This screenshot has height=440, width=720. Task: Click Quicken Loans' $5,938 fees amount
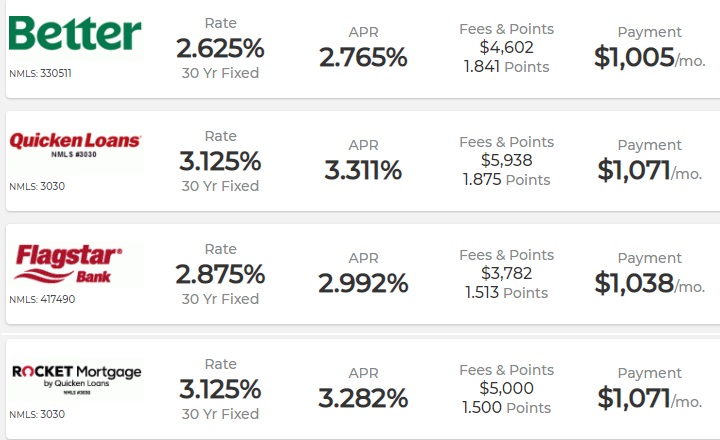(506, 160)
